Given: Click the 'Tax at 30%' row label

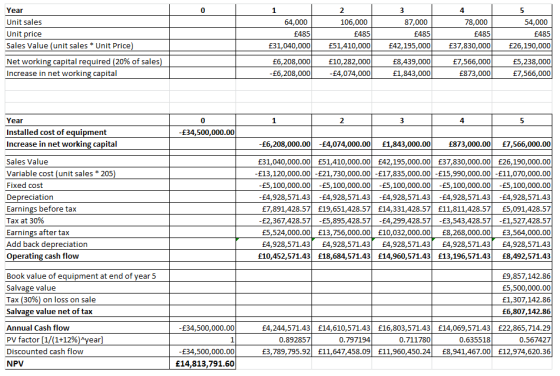Looking at the screenshot, I should pos(25,221).
